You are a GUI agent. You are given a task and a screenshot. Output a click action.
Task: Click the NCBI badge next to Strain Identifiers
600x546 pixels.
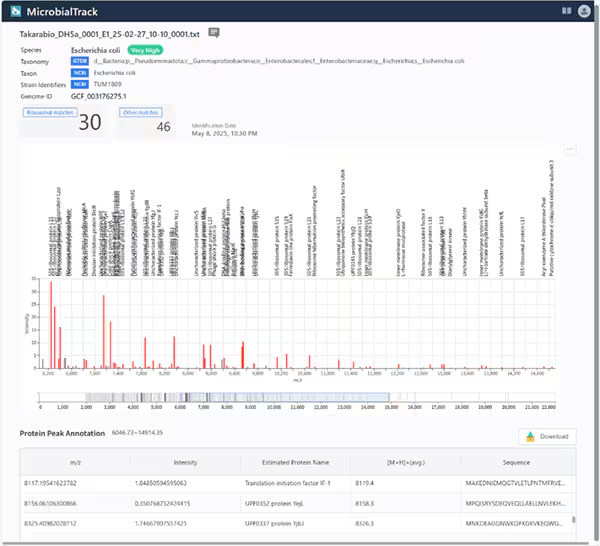(x=80, y=84)
